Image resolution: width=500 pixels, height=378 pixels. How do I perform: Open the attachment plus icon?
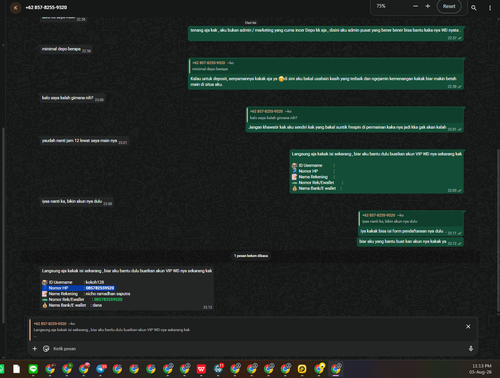(35, 349)
